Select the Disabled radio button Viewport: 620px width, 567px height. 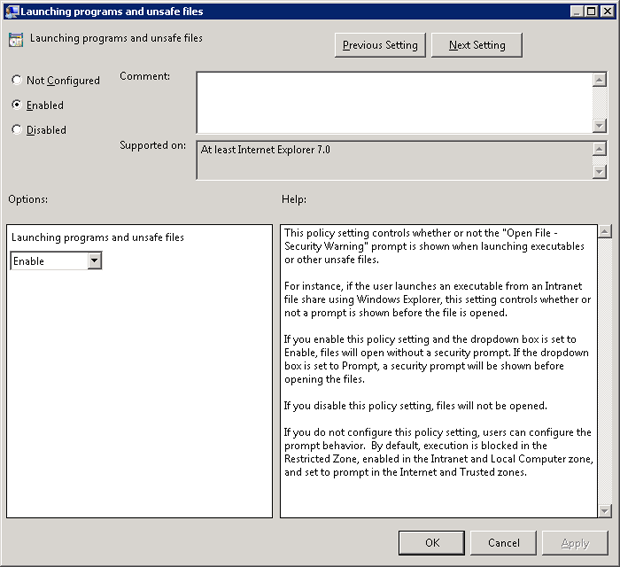[17, 130]
